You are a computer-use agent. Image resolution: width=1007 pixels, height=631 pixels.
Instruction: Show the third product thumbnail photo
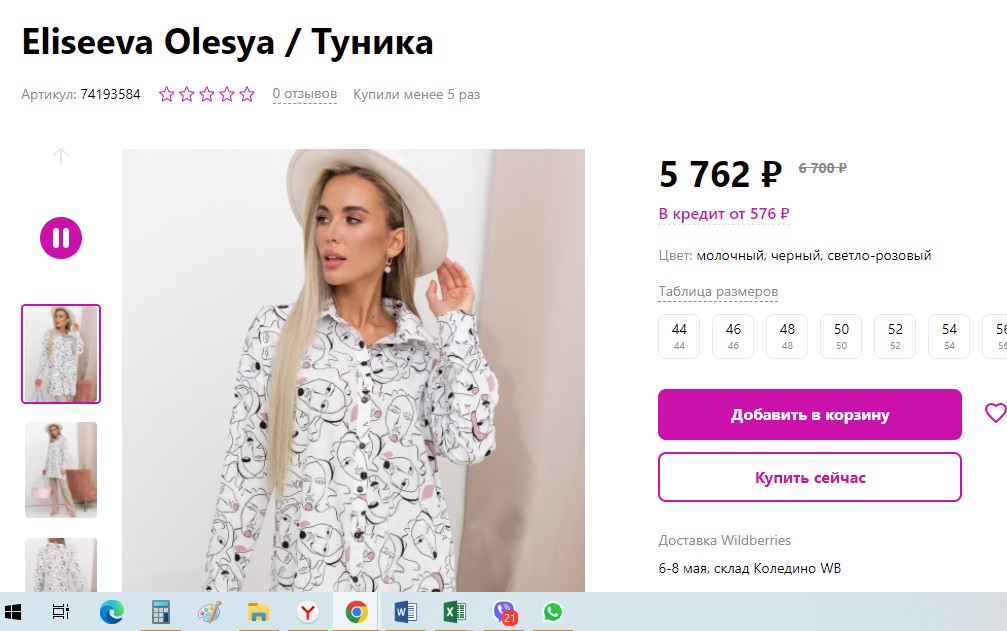[x=61, y=564]
